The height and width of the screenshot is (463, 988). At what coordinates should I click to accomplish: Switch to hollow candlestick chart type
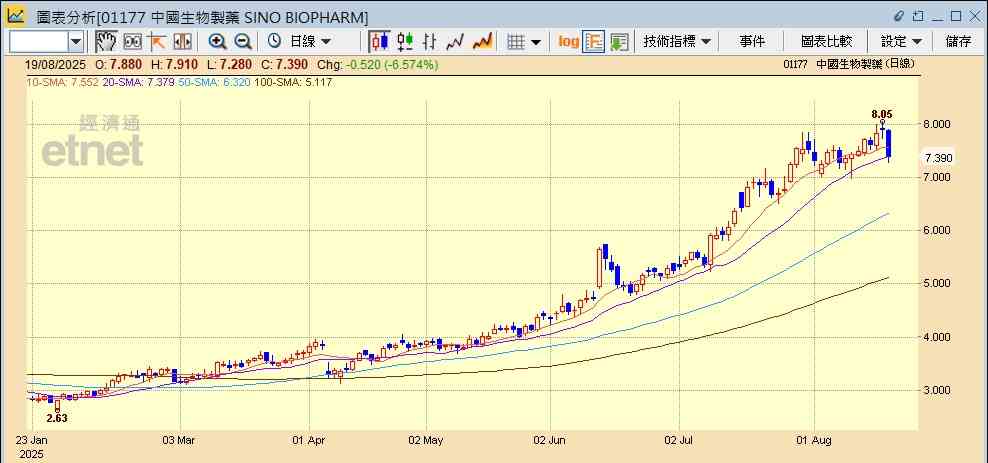click(x=405, y=42)
